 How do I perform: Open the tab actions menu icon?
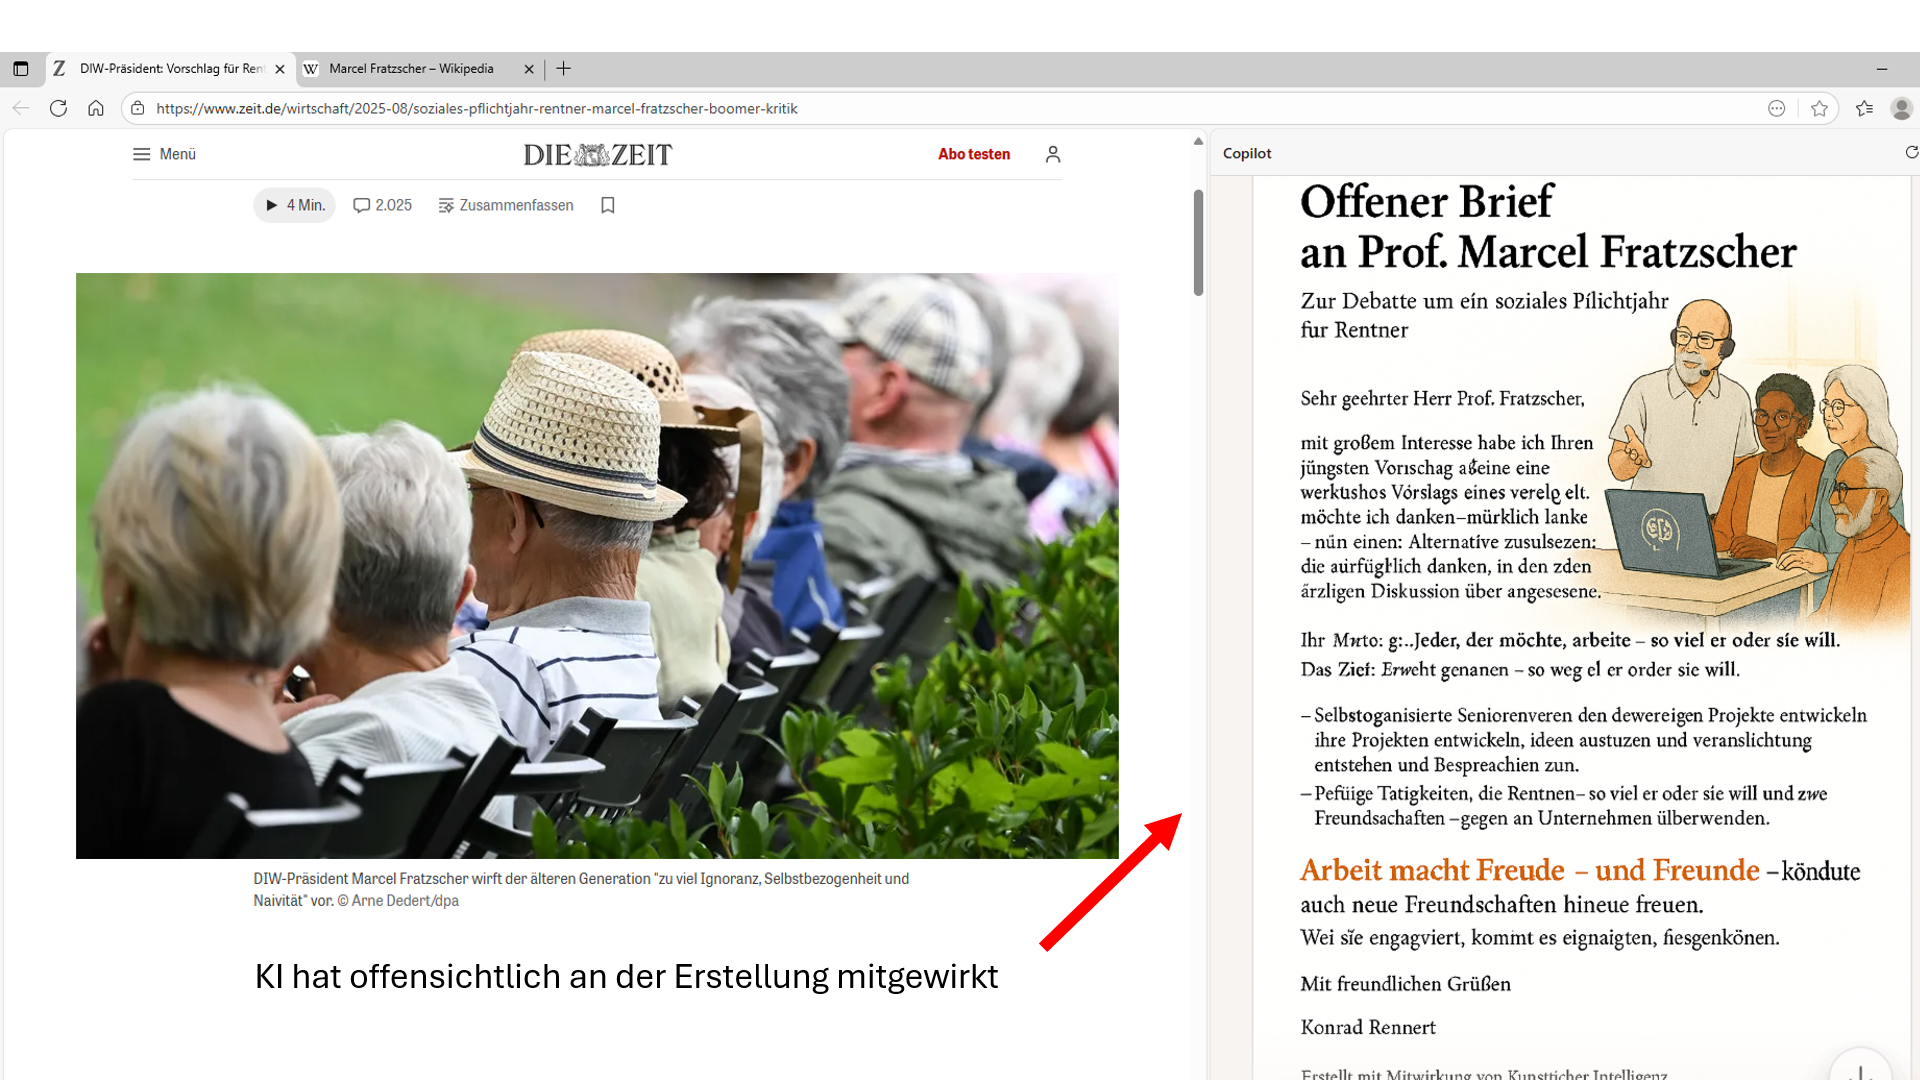[x=20, y=69]
